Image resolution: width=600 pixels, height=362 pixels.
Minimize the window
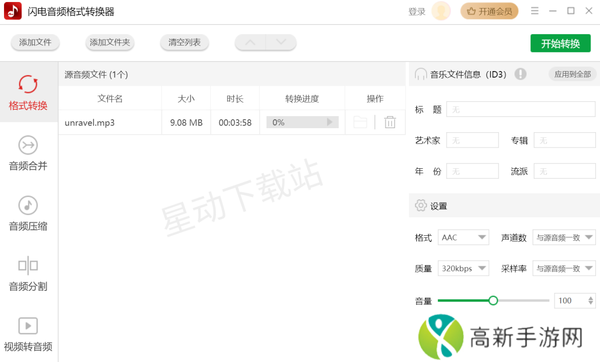[553, 11]
